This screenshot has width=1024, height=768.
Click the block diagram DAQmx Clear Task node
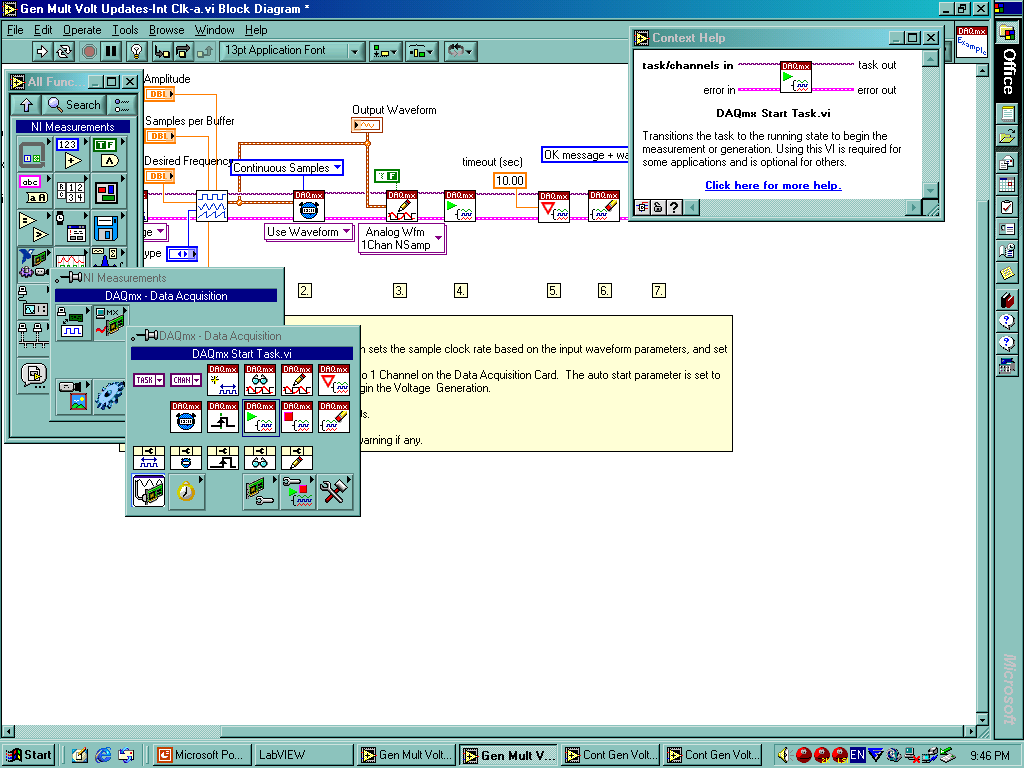click(603, 206)
